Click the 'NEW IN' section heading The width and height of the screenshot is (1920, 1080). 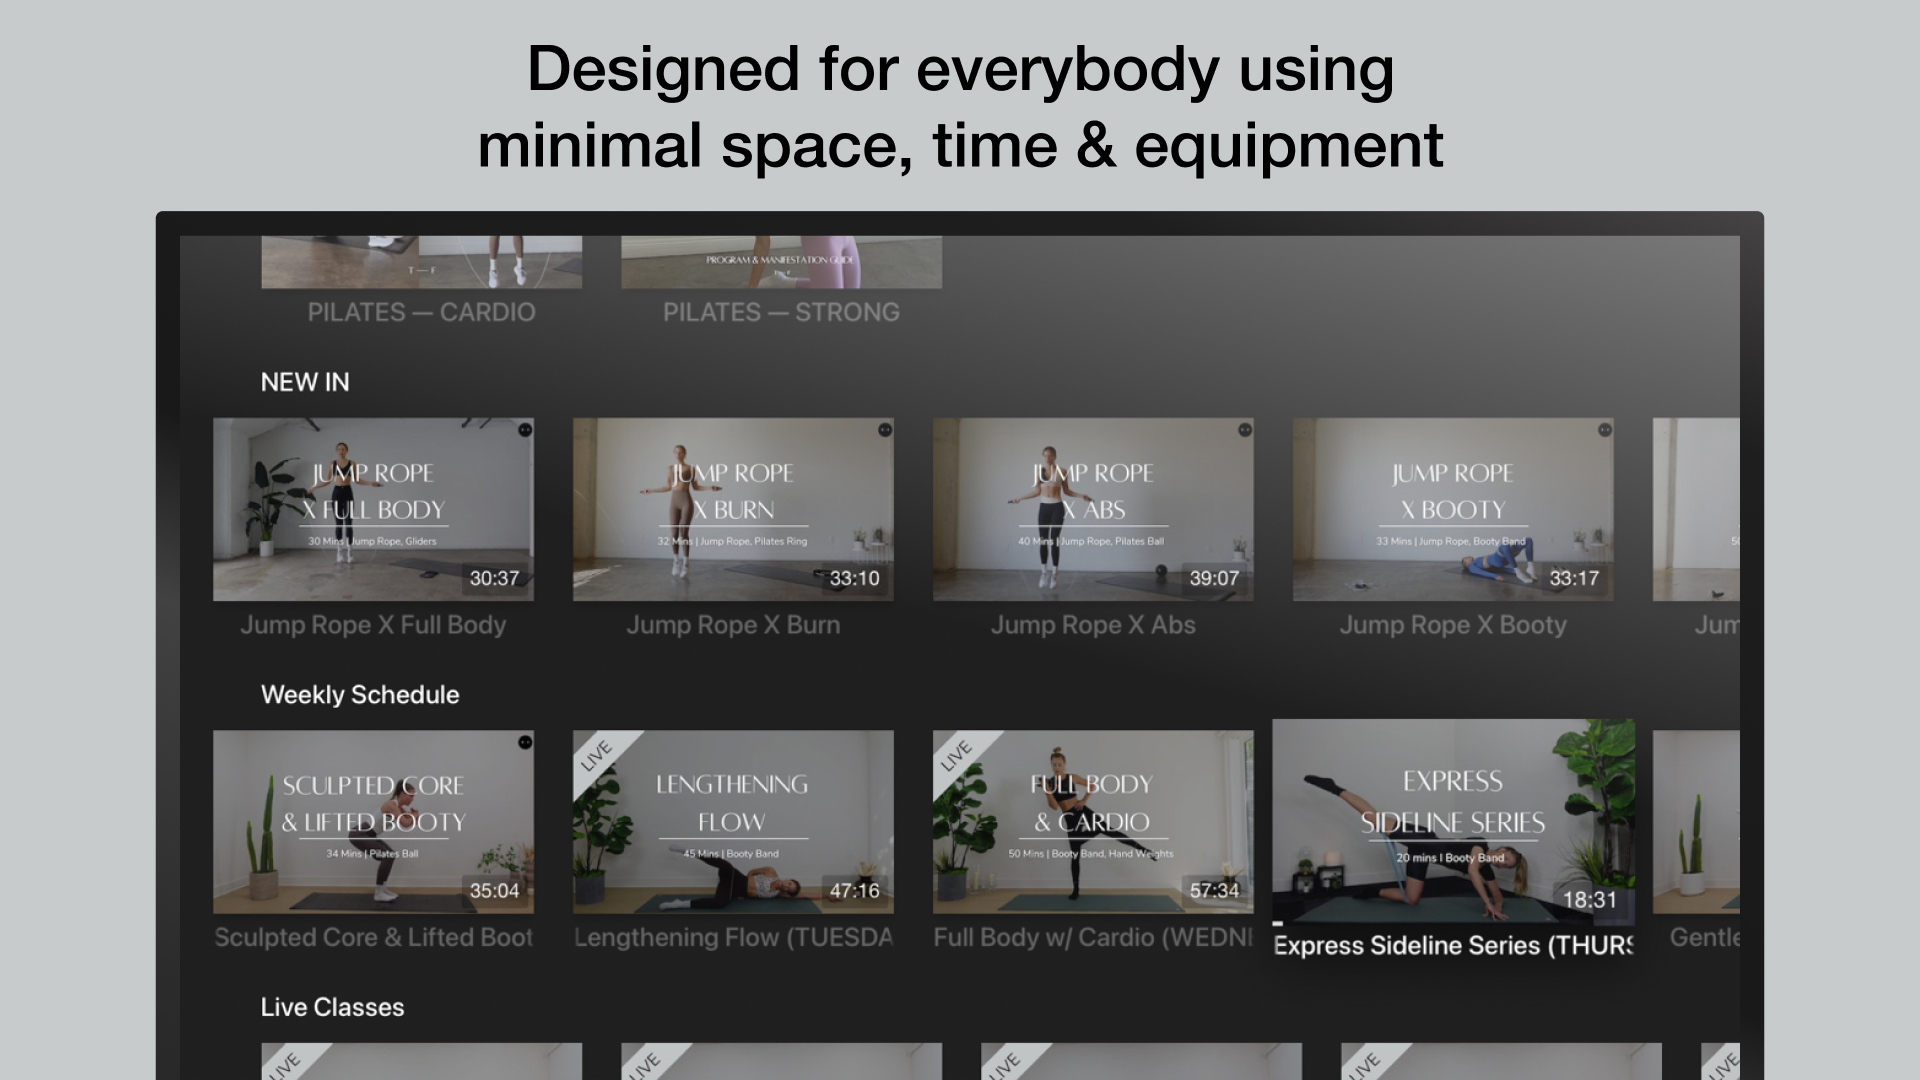click(x=305, y=382)
